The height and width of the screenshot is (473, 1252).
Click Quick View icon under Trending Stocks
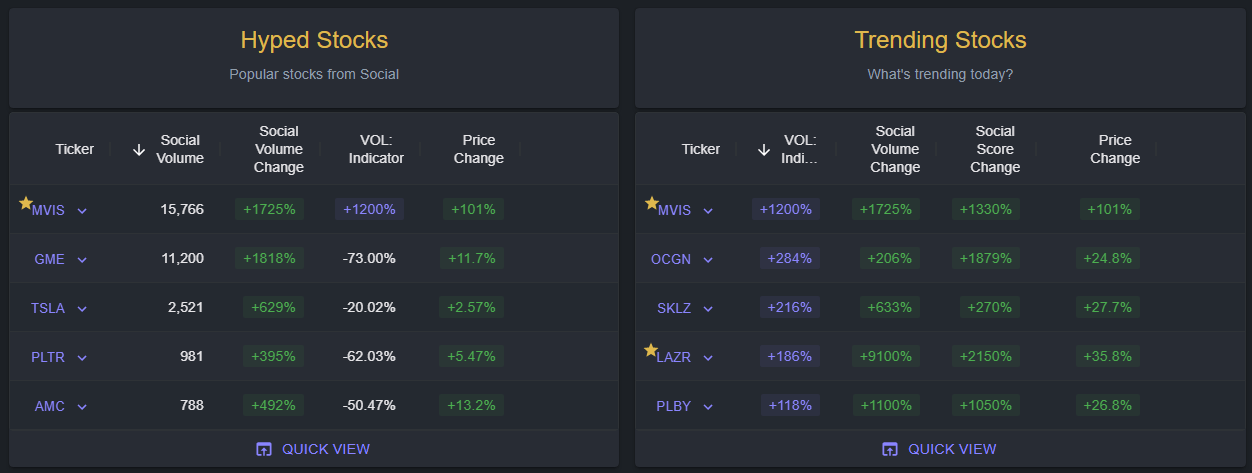pyautogui.click(x=890, y=449)
